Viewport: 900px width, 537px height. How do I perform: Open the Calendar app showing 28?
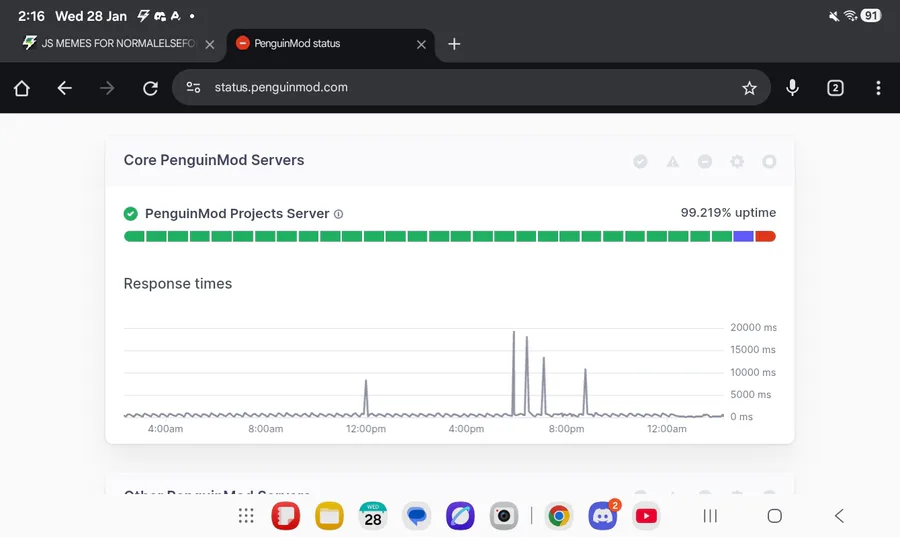click(x=373, y=516)
